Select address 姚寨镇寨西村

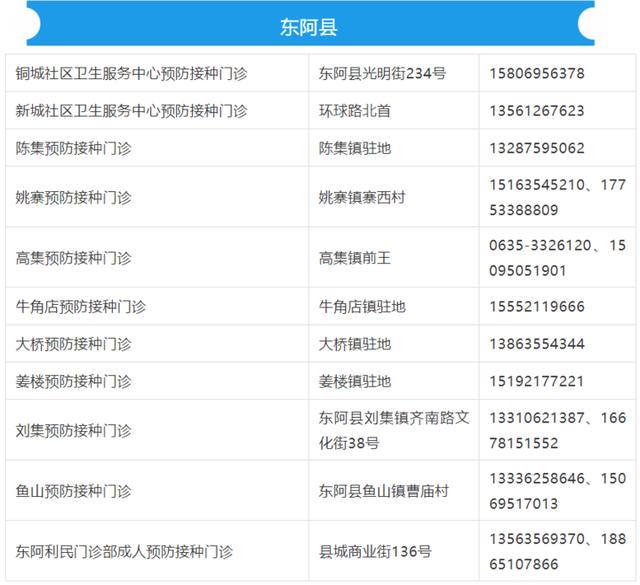click(x=362, y=197)
